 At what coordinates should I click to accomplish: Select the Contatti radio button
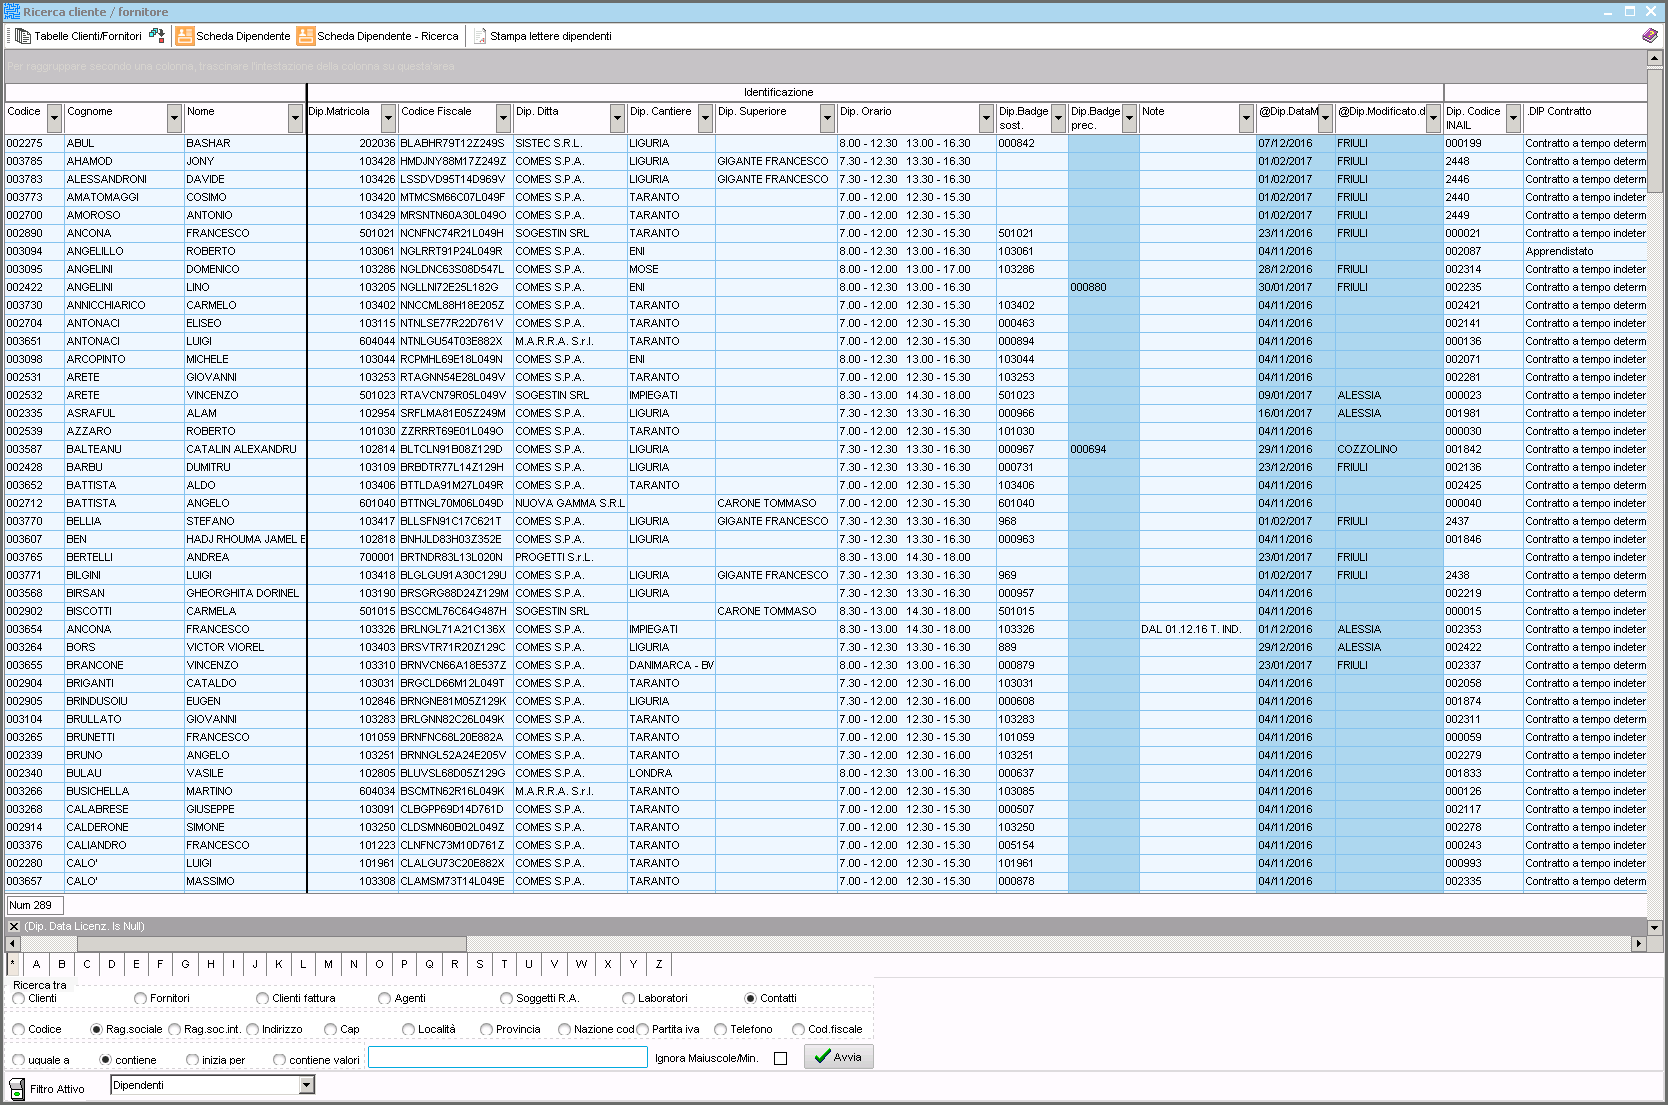click(x=751, y=998)
